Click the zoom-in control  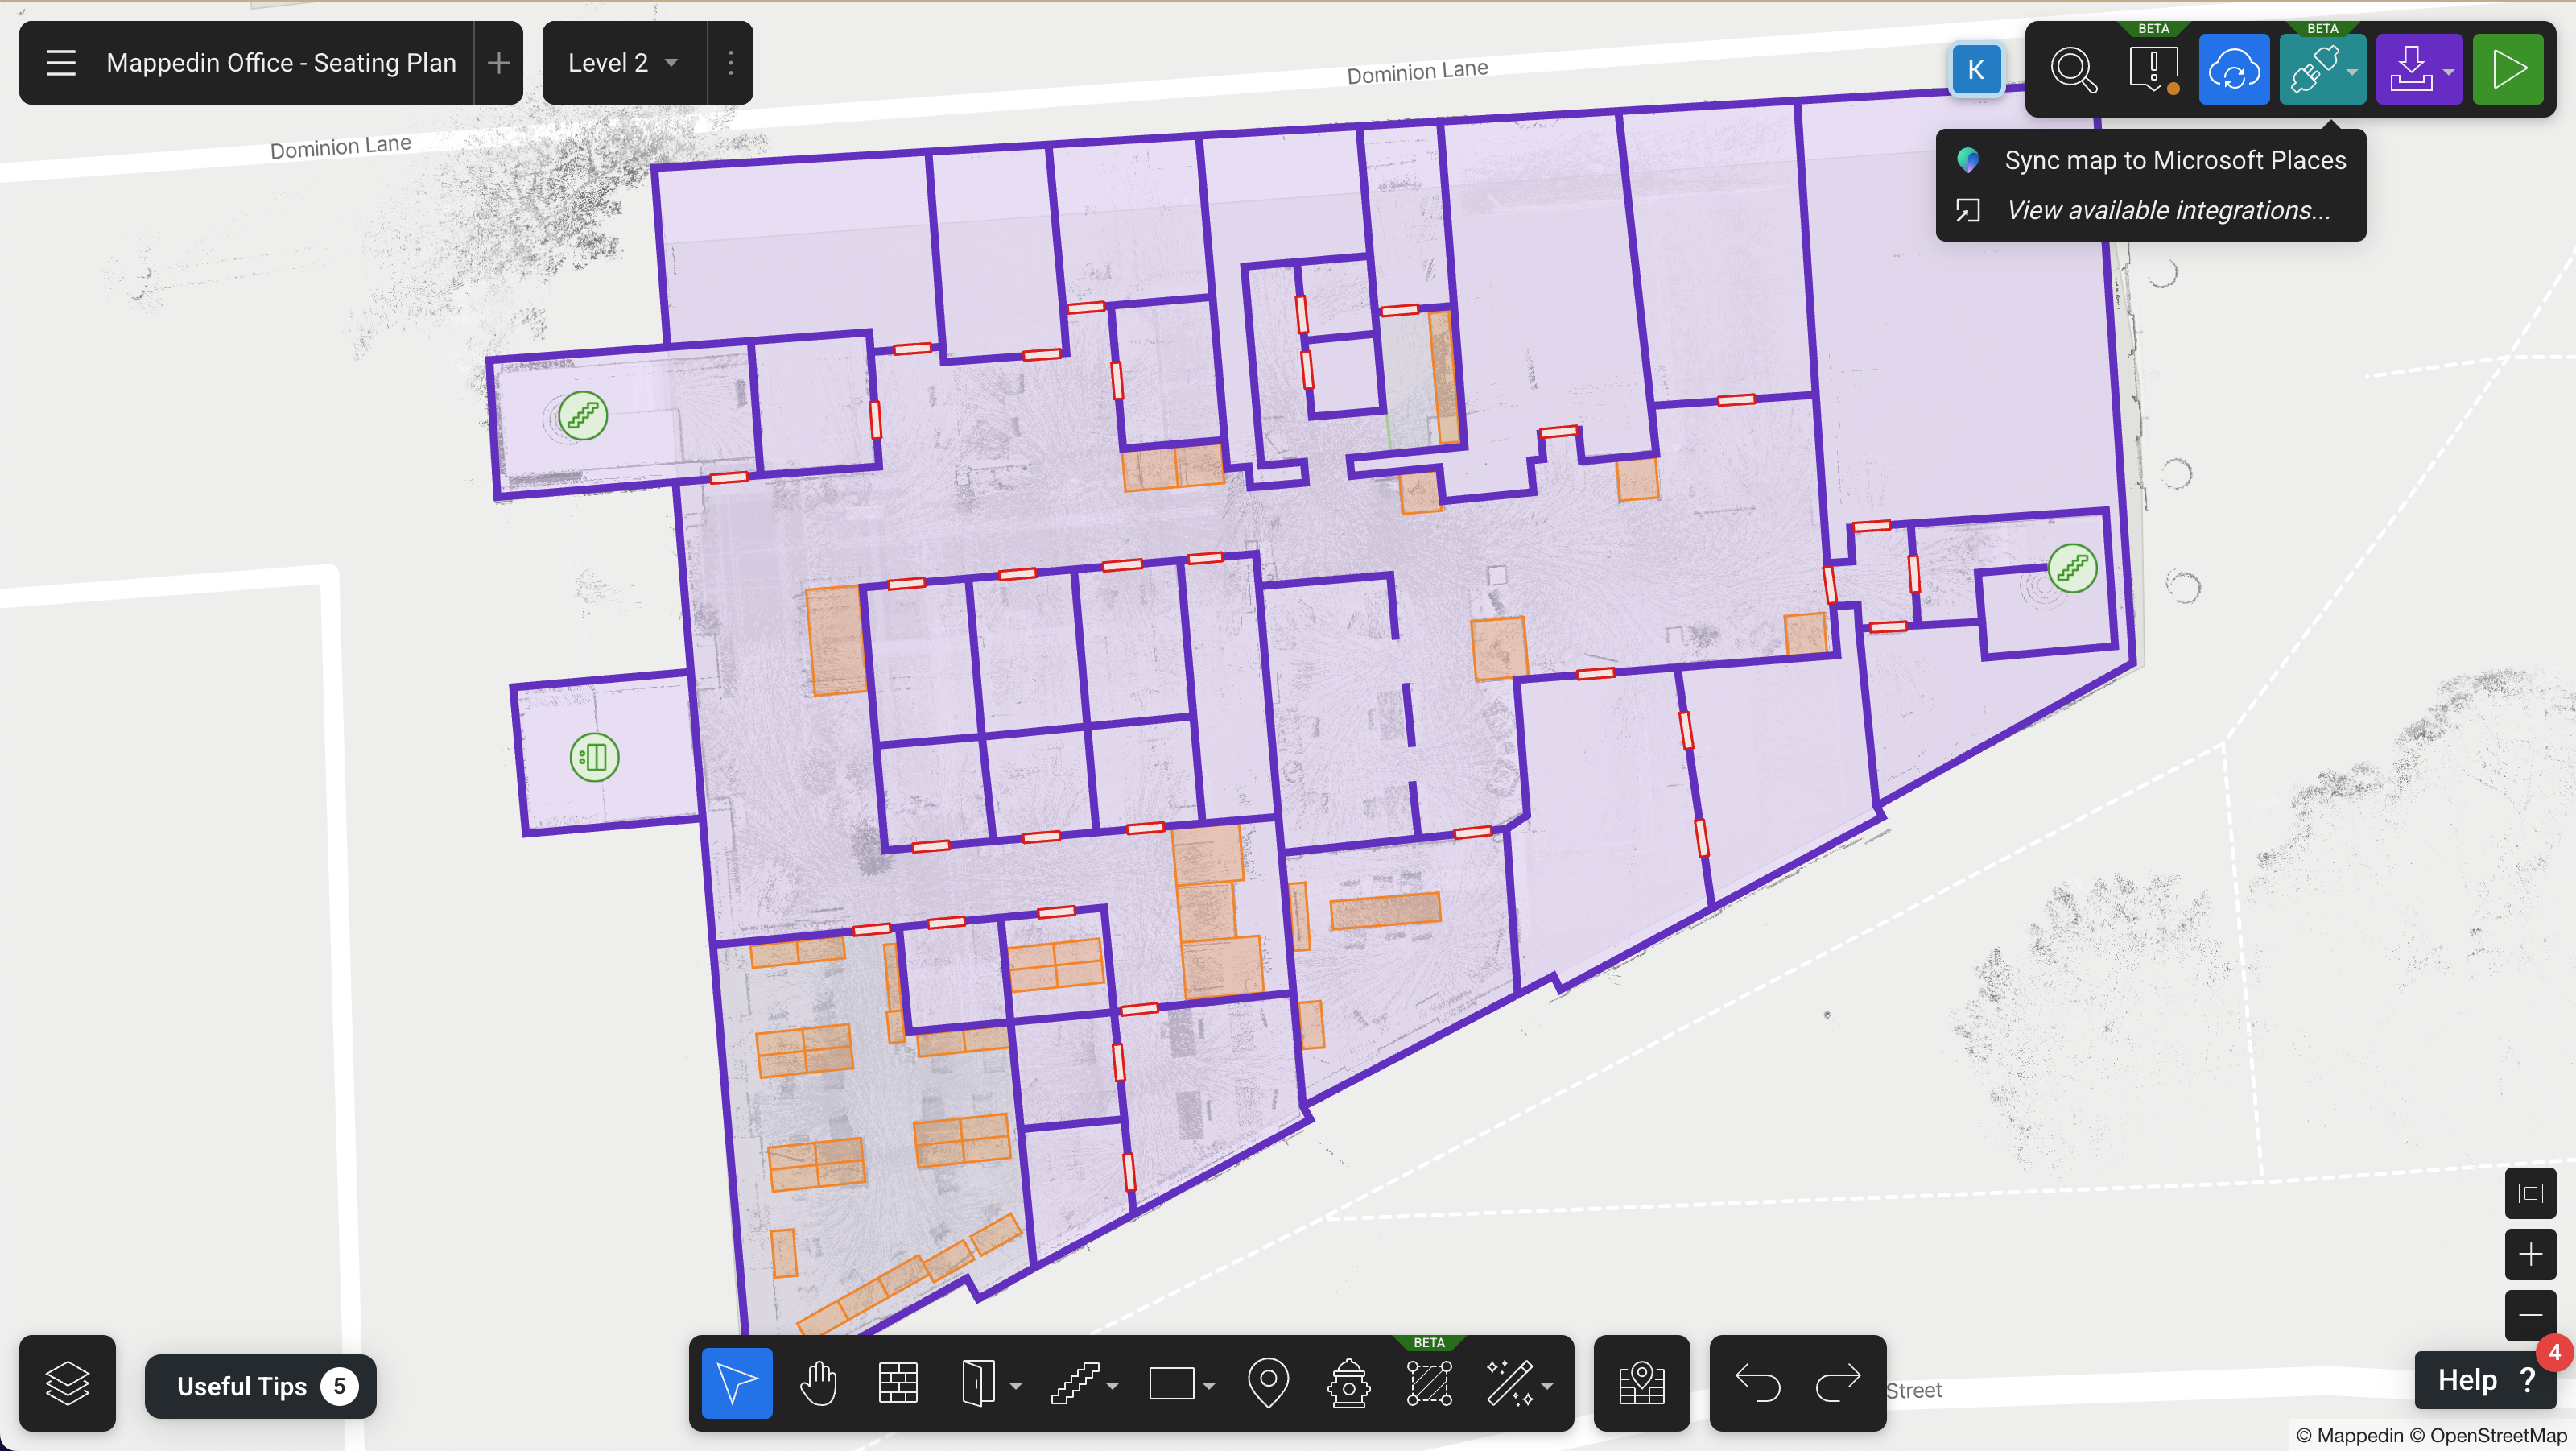[x=2530, y=1254]
